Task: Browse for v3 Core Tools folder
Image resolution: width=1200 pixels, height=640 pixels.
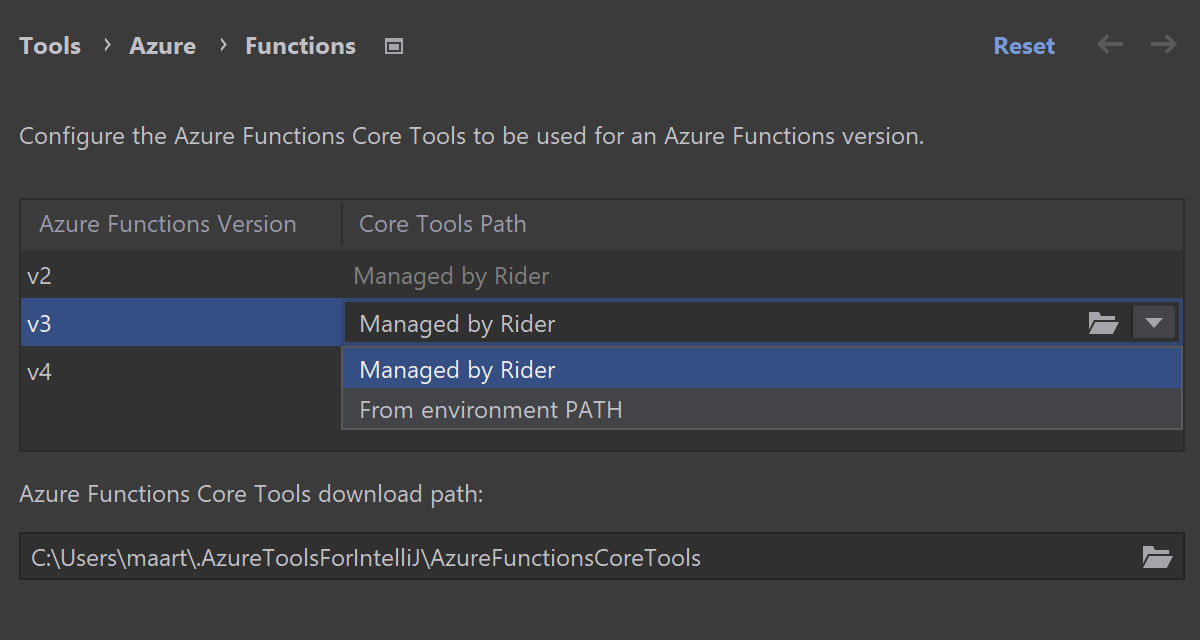Action: [1103, 323]
